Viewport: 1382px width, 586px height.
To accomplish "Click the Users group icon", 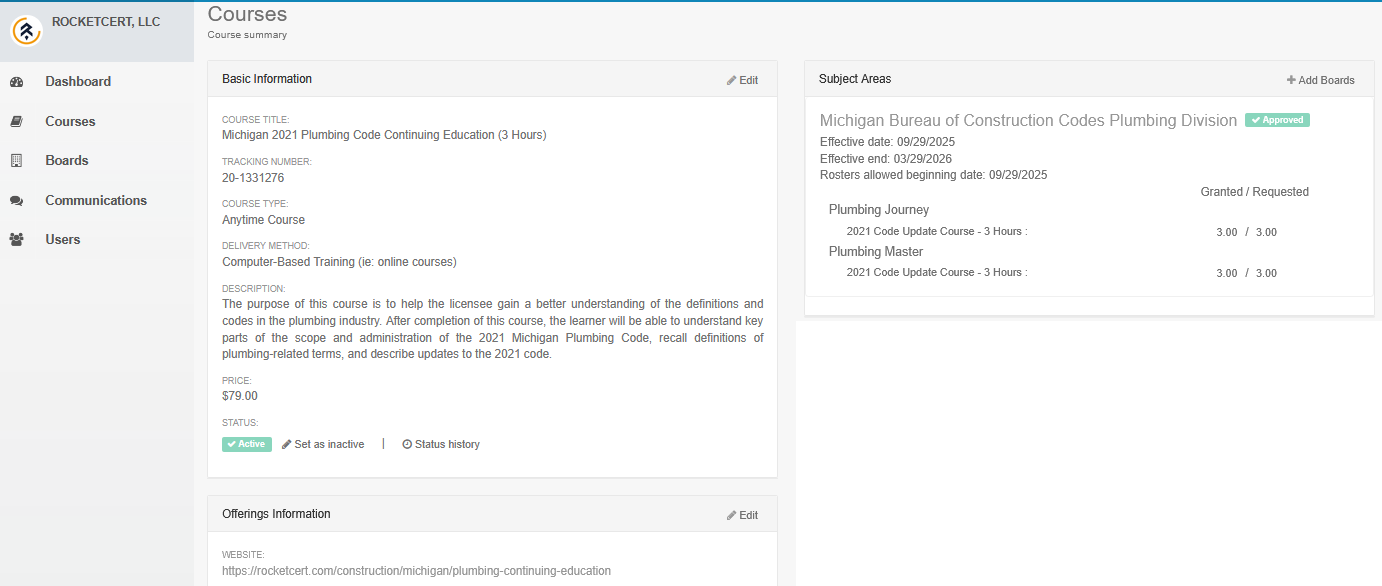I will click(16, 240).
